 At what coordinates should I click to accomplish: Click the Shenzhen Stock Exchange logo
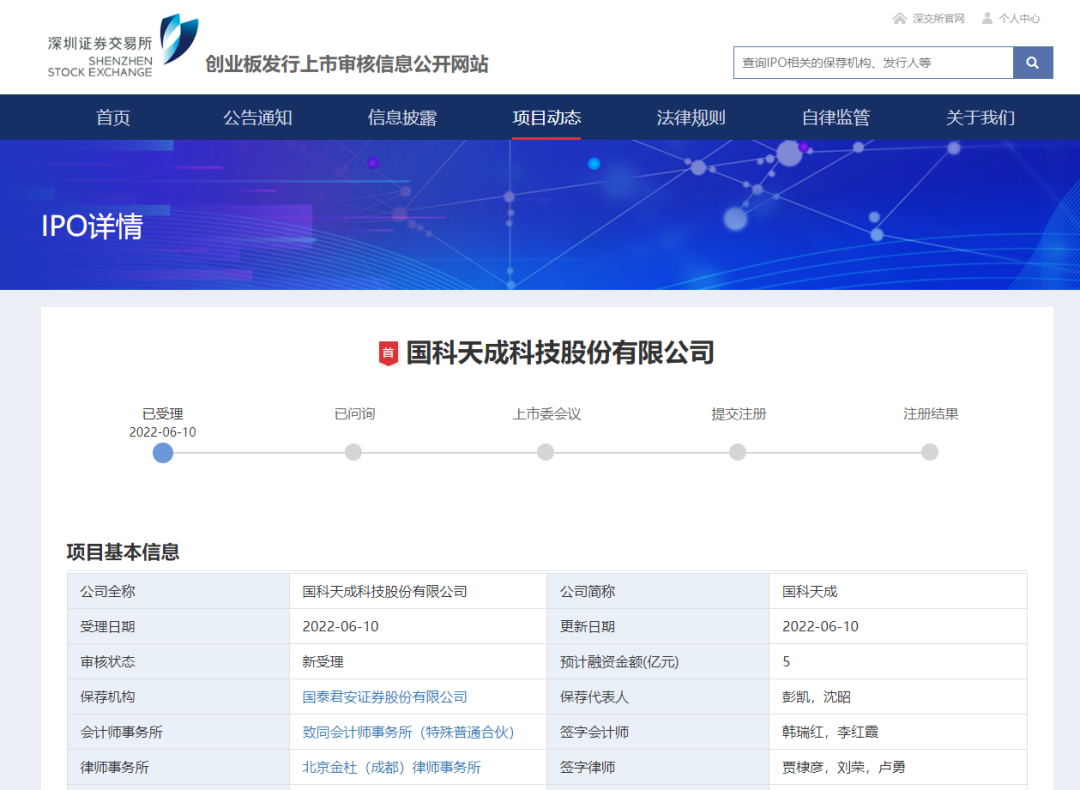tap(122, 46)
